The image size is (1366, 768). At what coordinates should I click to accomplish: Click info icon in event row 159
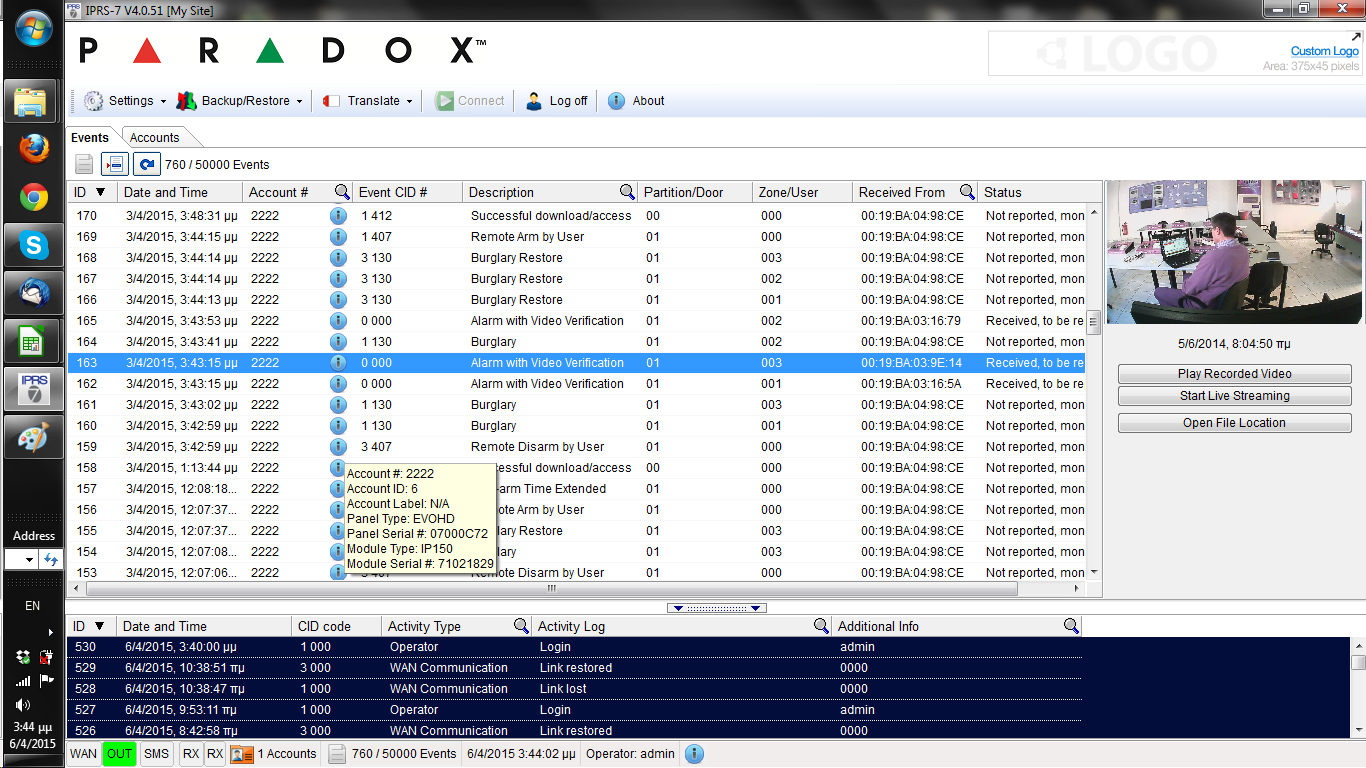point(338,446)
